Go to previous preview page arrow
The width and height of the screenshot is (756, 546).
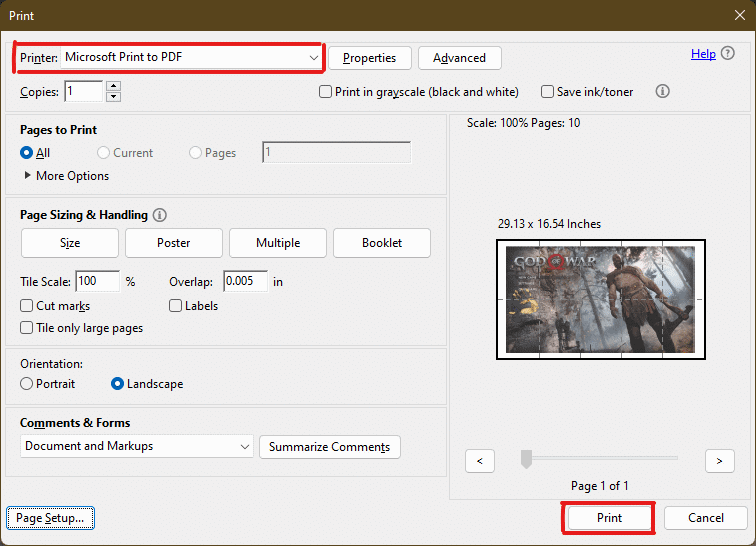pyautogui.click(x=480, y=460)
